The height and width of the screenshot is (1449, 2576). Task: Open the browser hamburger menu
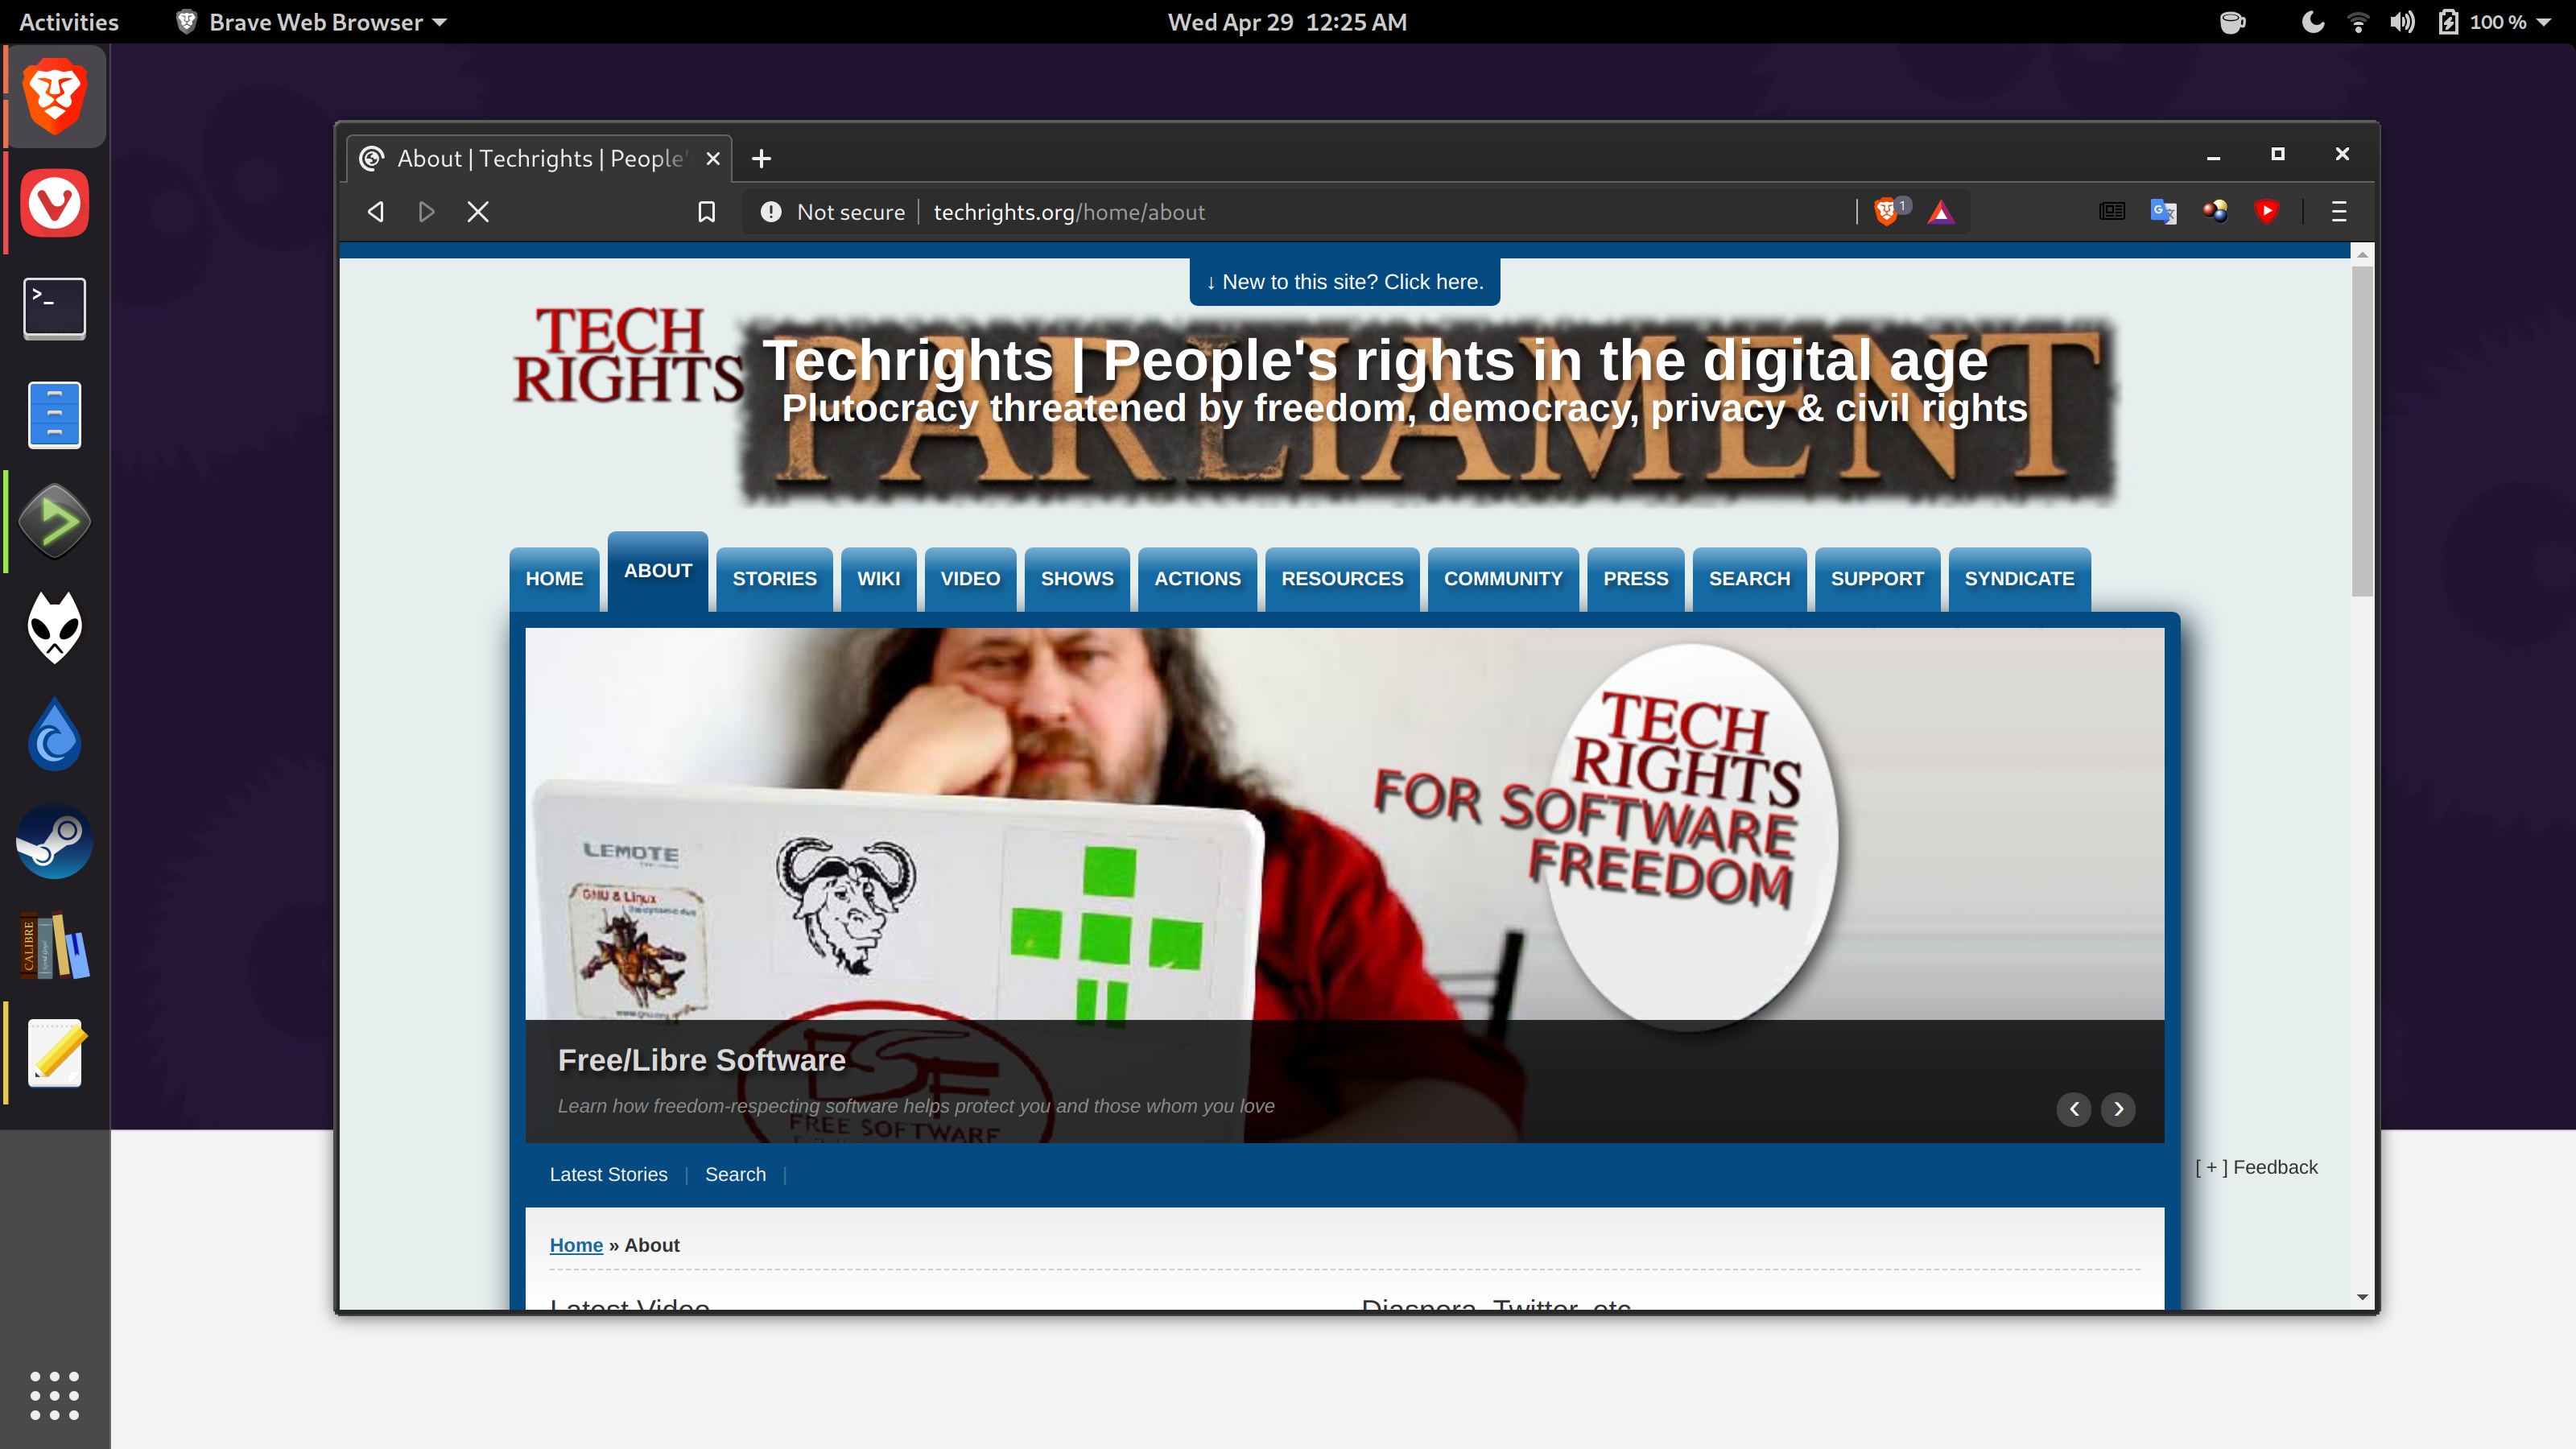pos(2339,212)
